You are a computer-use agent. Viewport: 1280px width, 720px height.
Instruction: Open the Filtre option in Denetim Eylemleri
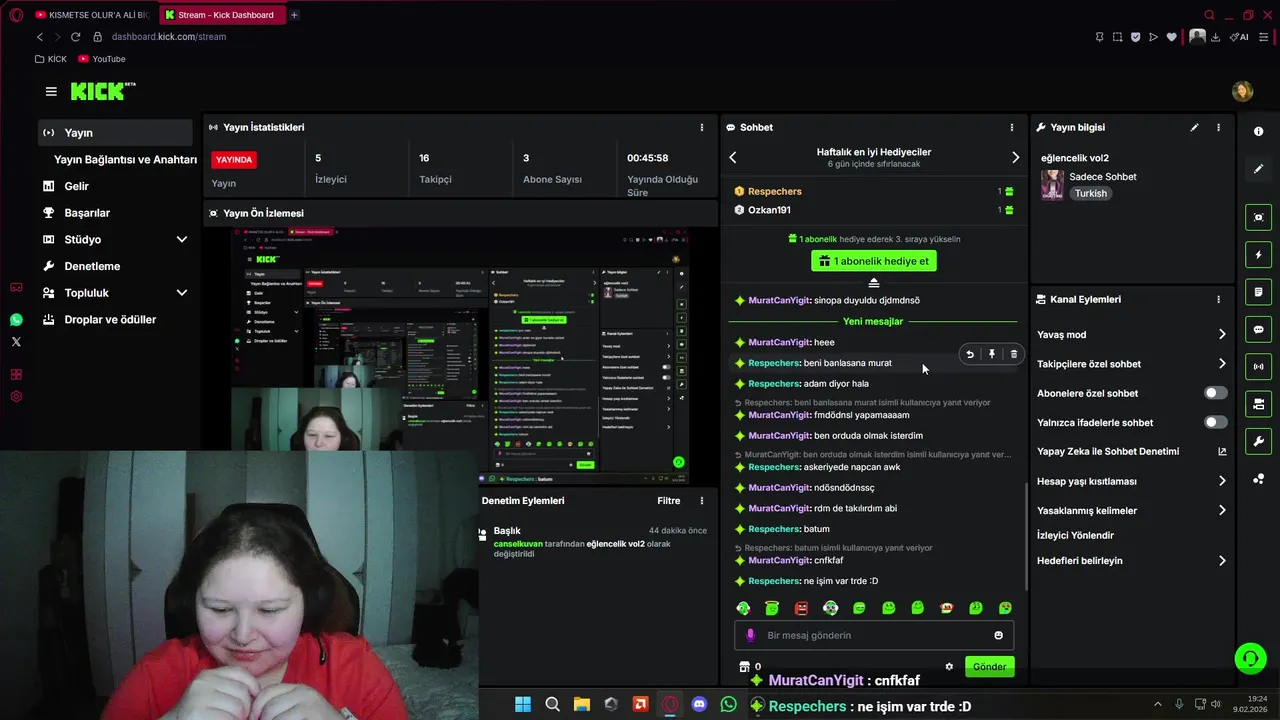(668, 501)
